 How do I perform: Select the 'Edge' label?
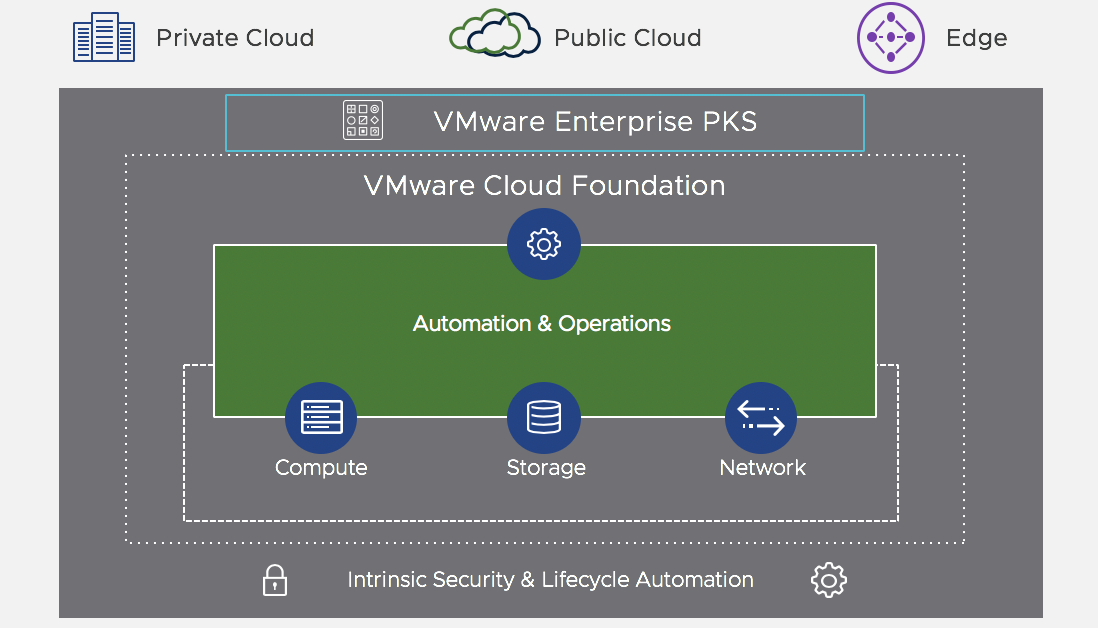(976, 38)
